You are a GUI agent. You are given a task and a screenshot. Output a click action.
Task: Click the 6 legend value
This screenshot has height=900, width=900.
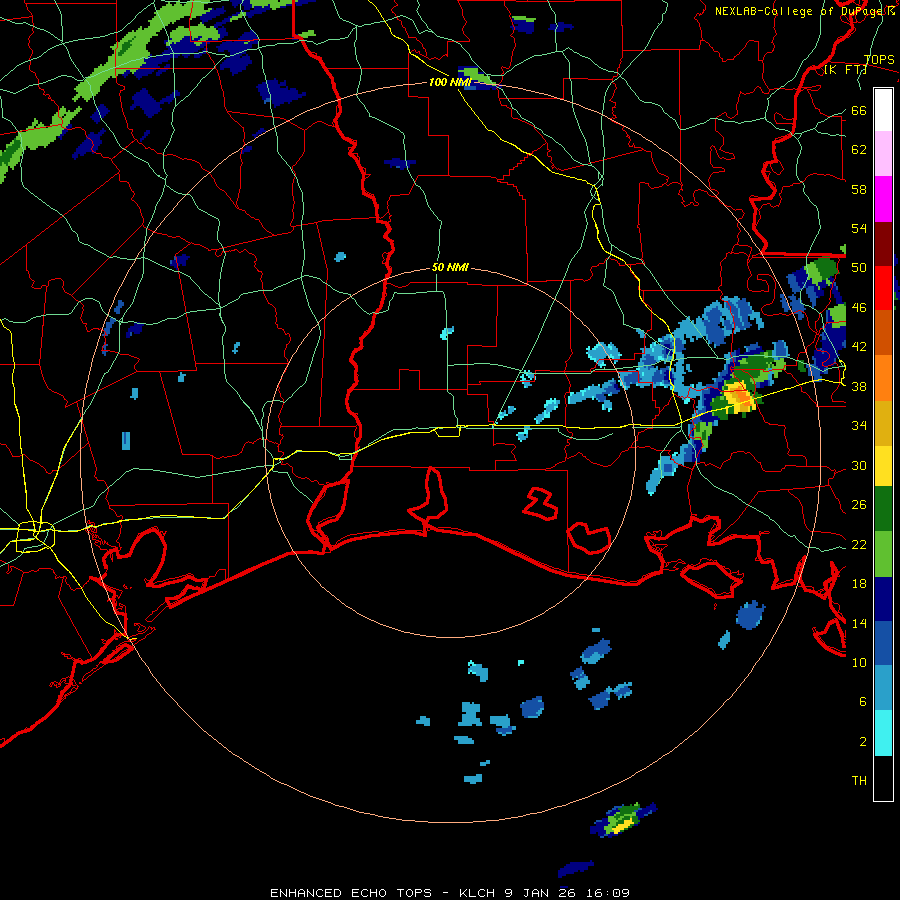click(863, 701)
